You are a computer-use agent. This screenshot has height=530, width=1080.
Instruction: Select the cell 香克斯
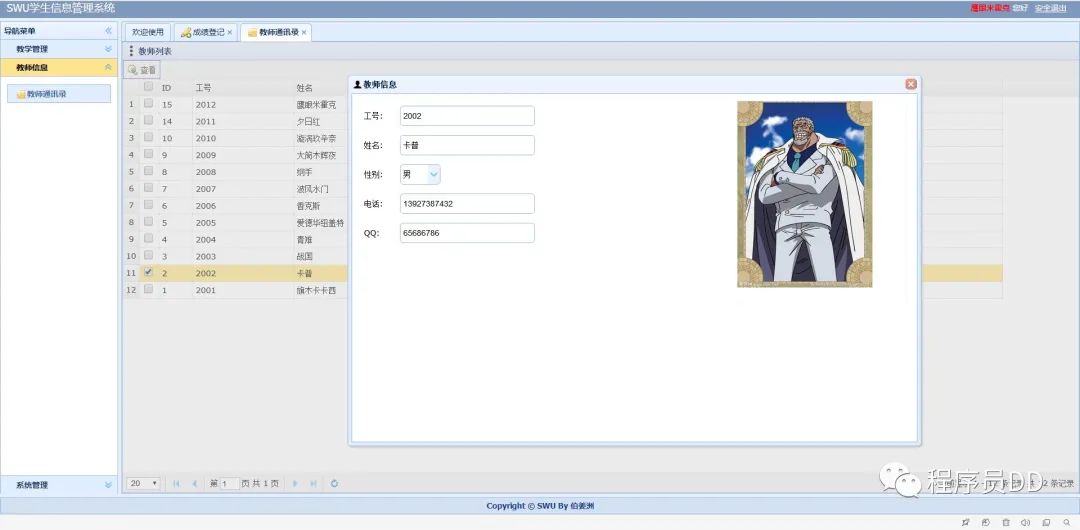click(309, 205)
